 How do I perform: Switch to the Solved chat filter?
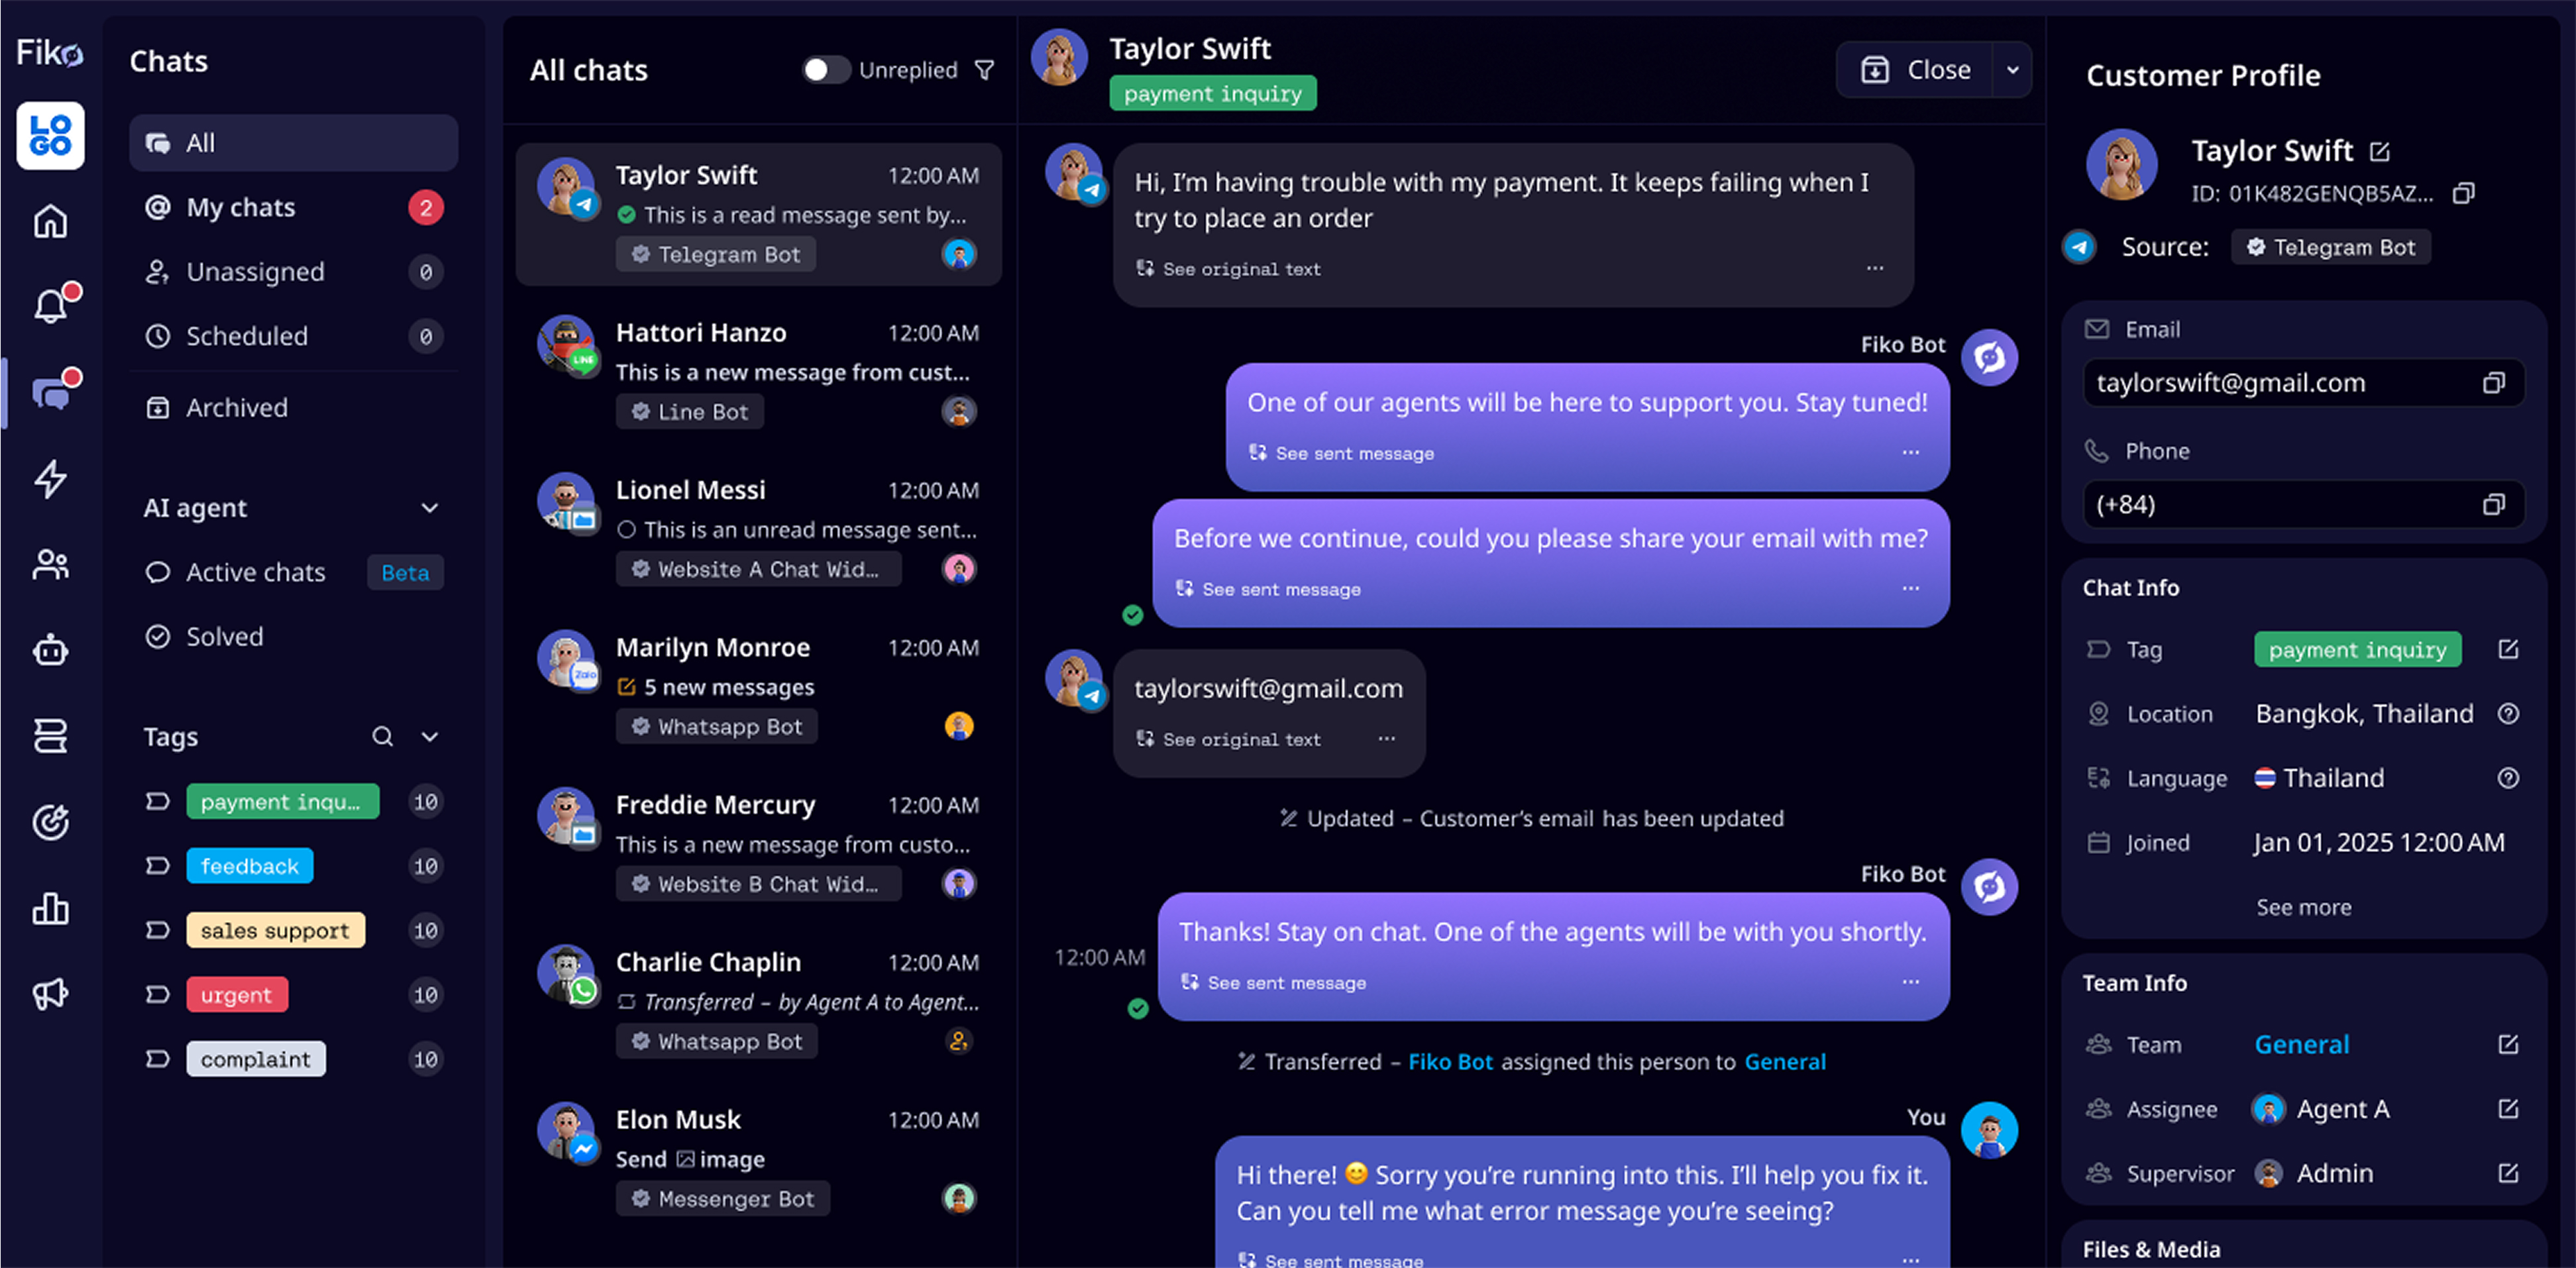point(224,636)
